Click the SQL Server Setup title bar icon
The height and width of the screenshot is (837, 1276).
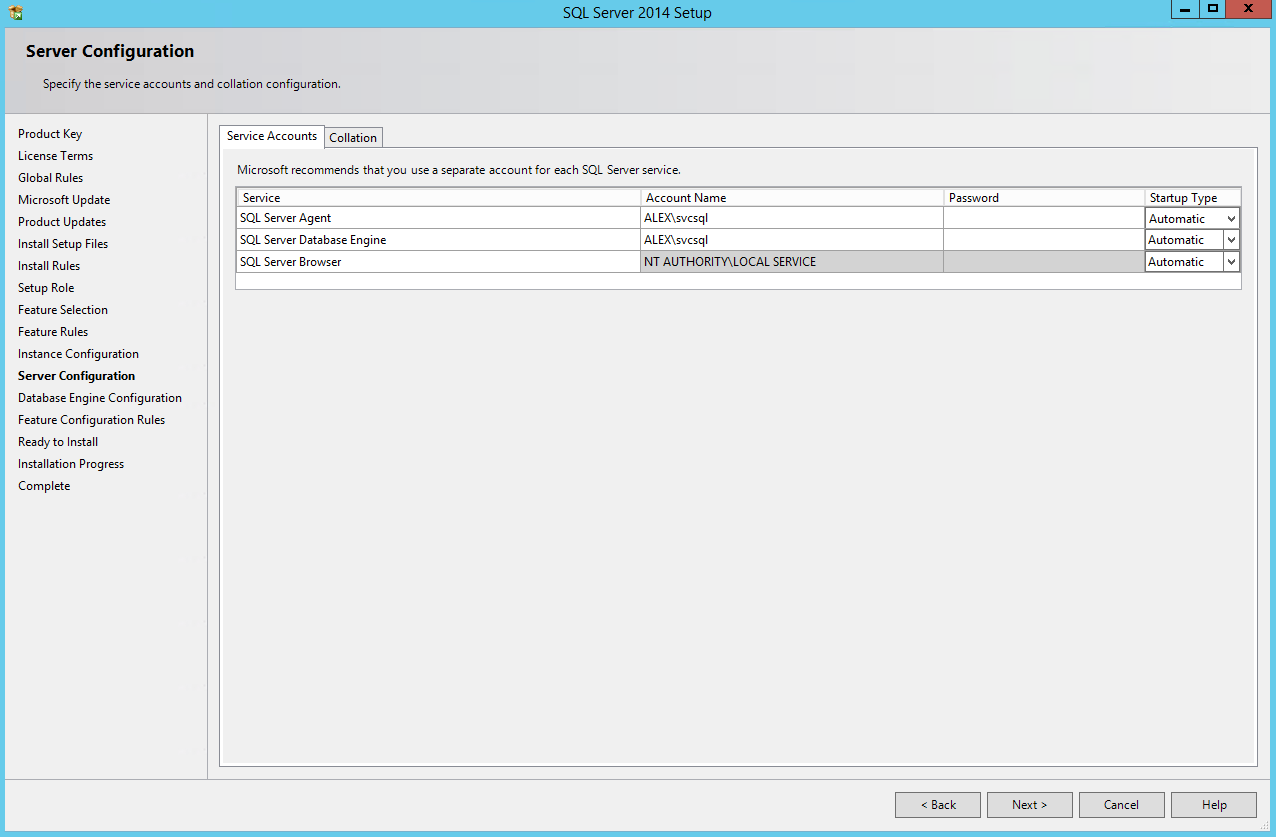coord(13,11)
